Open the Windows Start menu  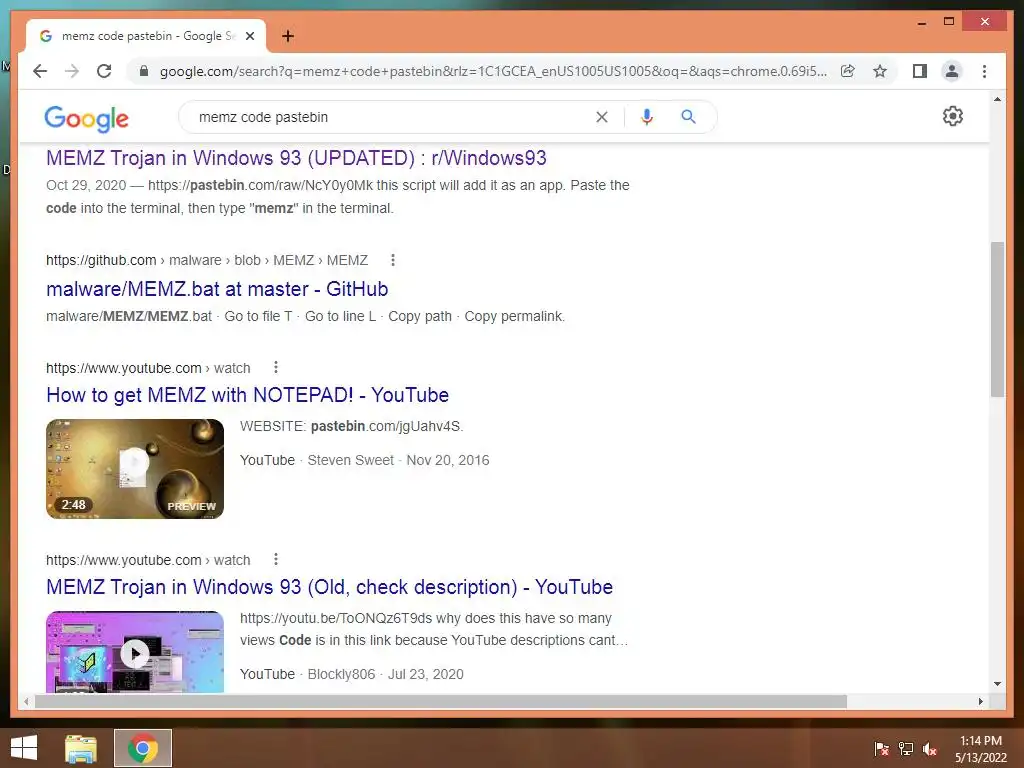tap(24, 748)
